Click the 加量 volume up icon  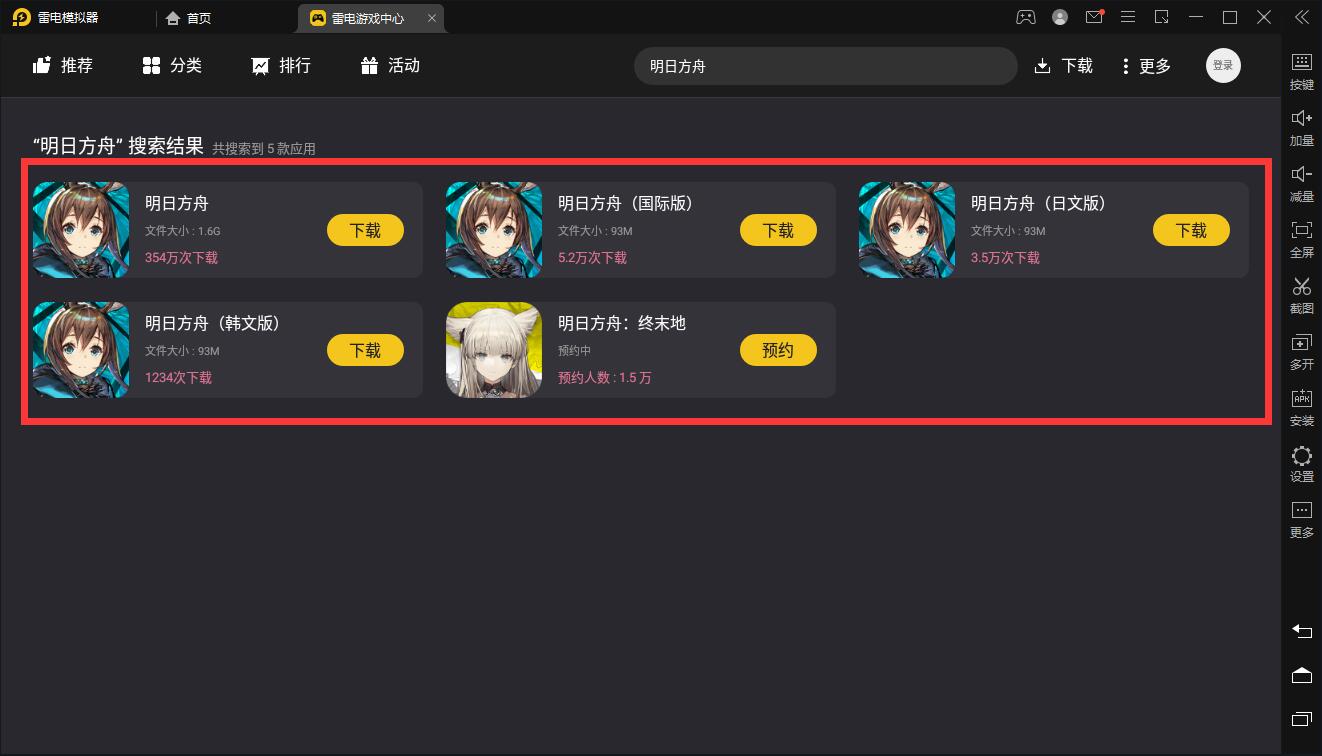pyautogui.click(x=1301, y=128)
